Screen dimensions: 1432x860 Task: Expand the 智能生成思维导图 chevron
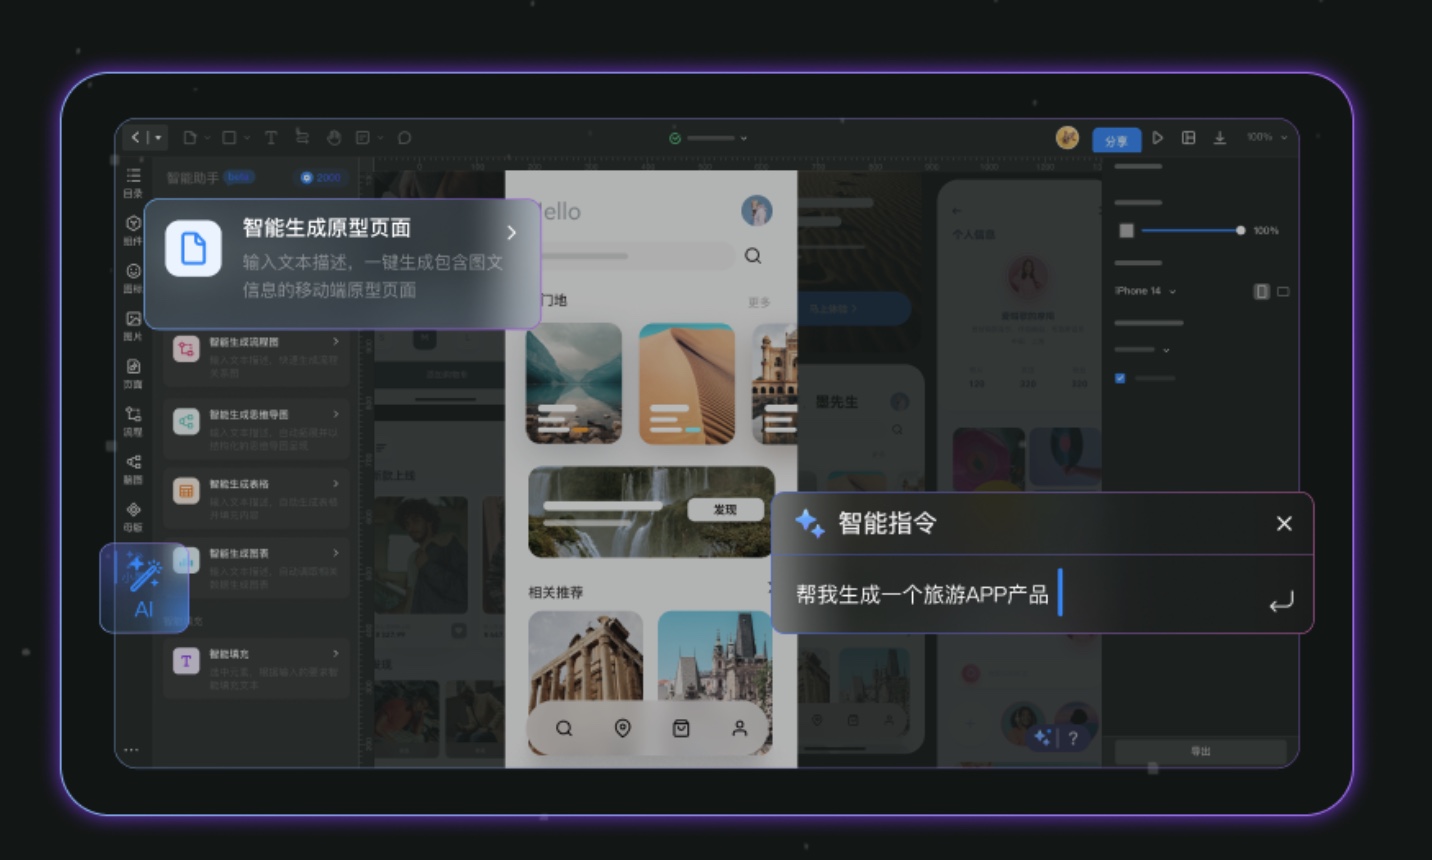coord(335,413)
